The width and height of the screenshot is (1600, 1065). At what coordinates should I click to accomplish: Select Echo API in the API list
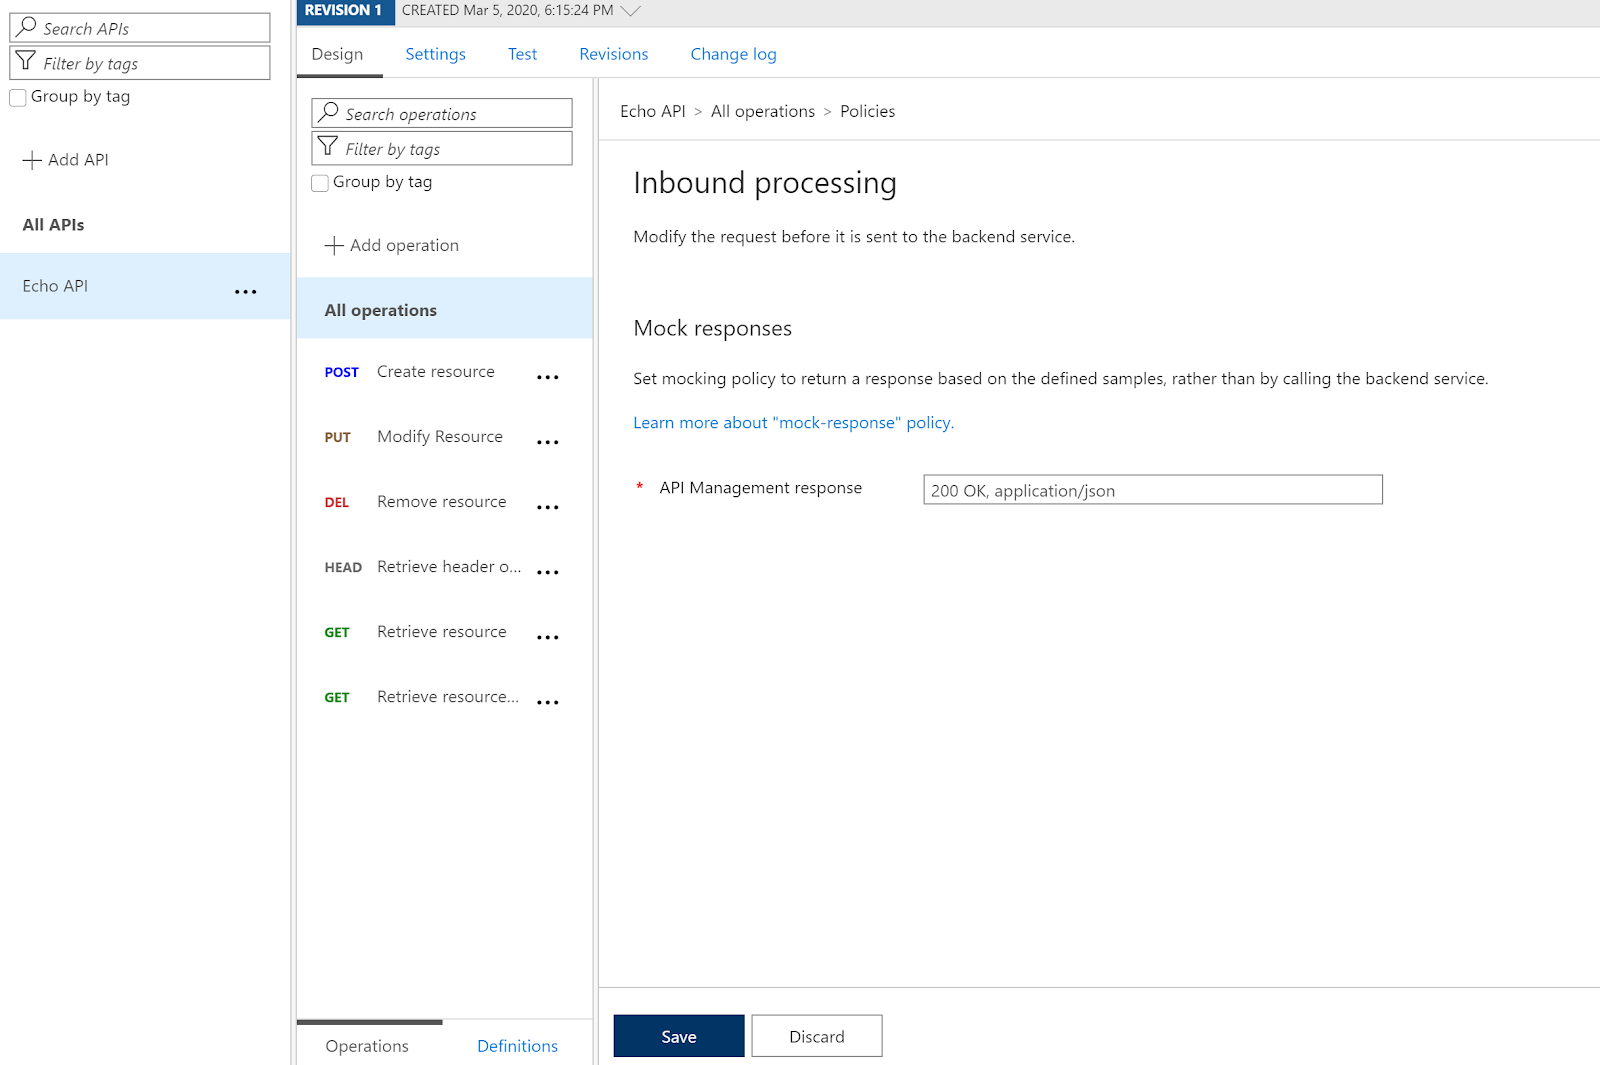pos(145,286)
